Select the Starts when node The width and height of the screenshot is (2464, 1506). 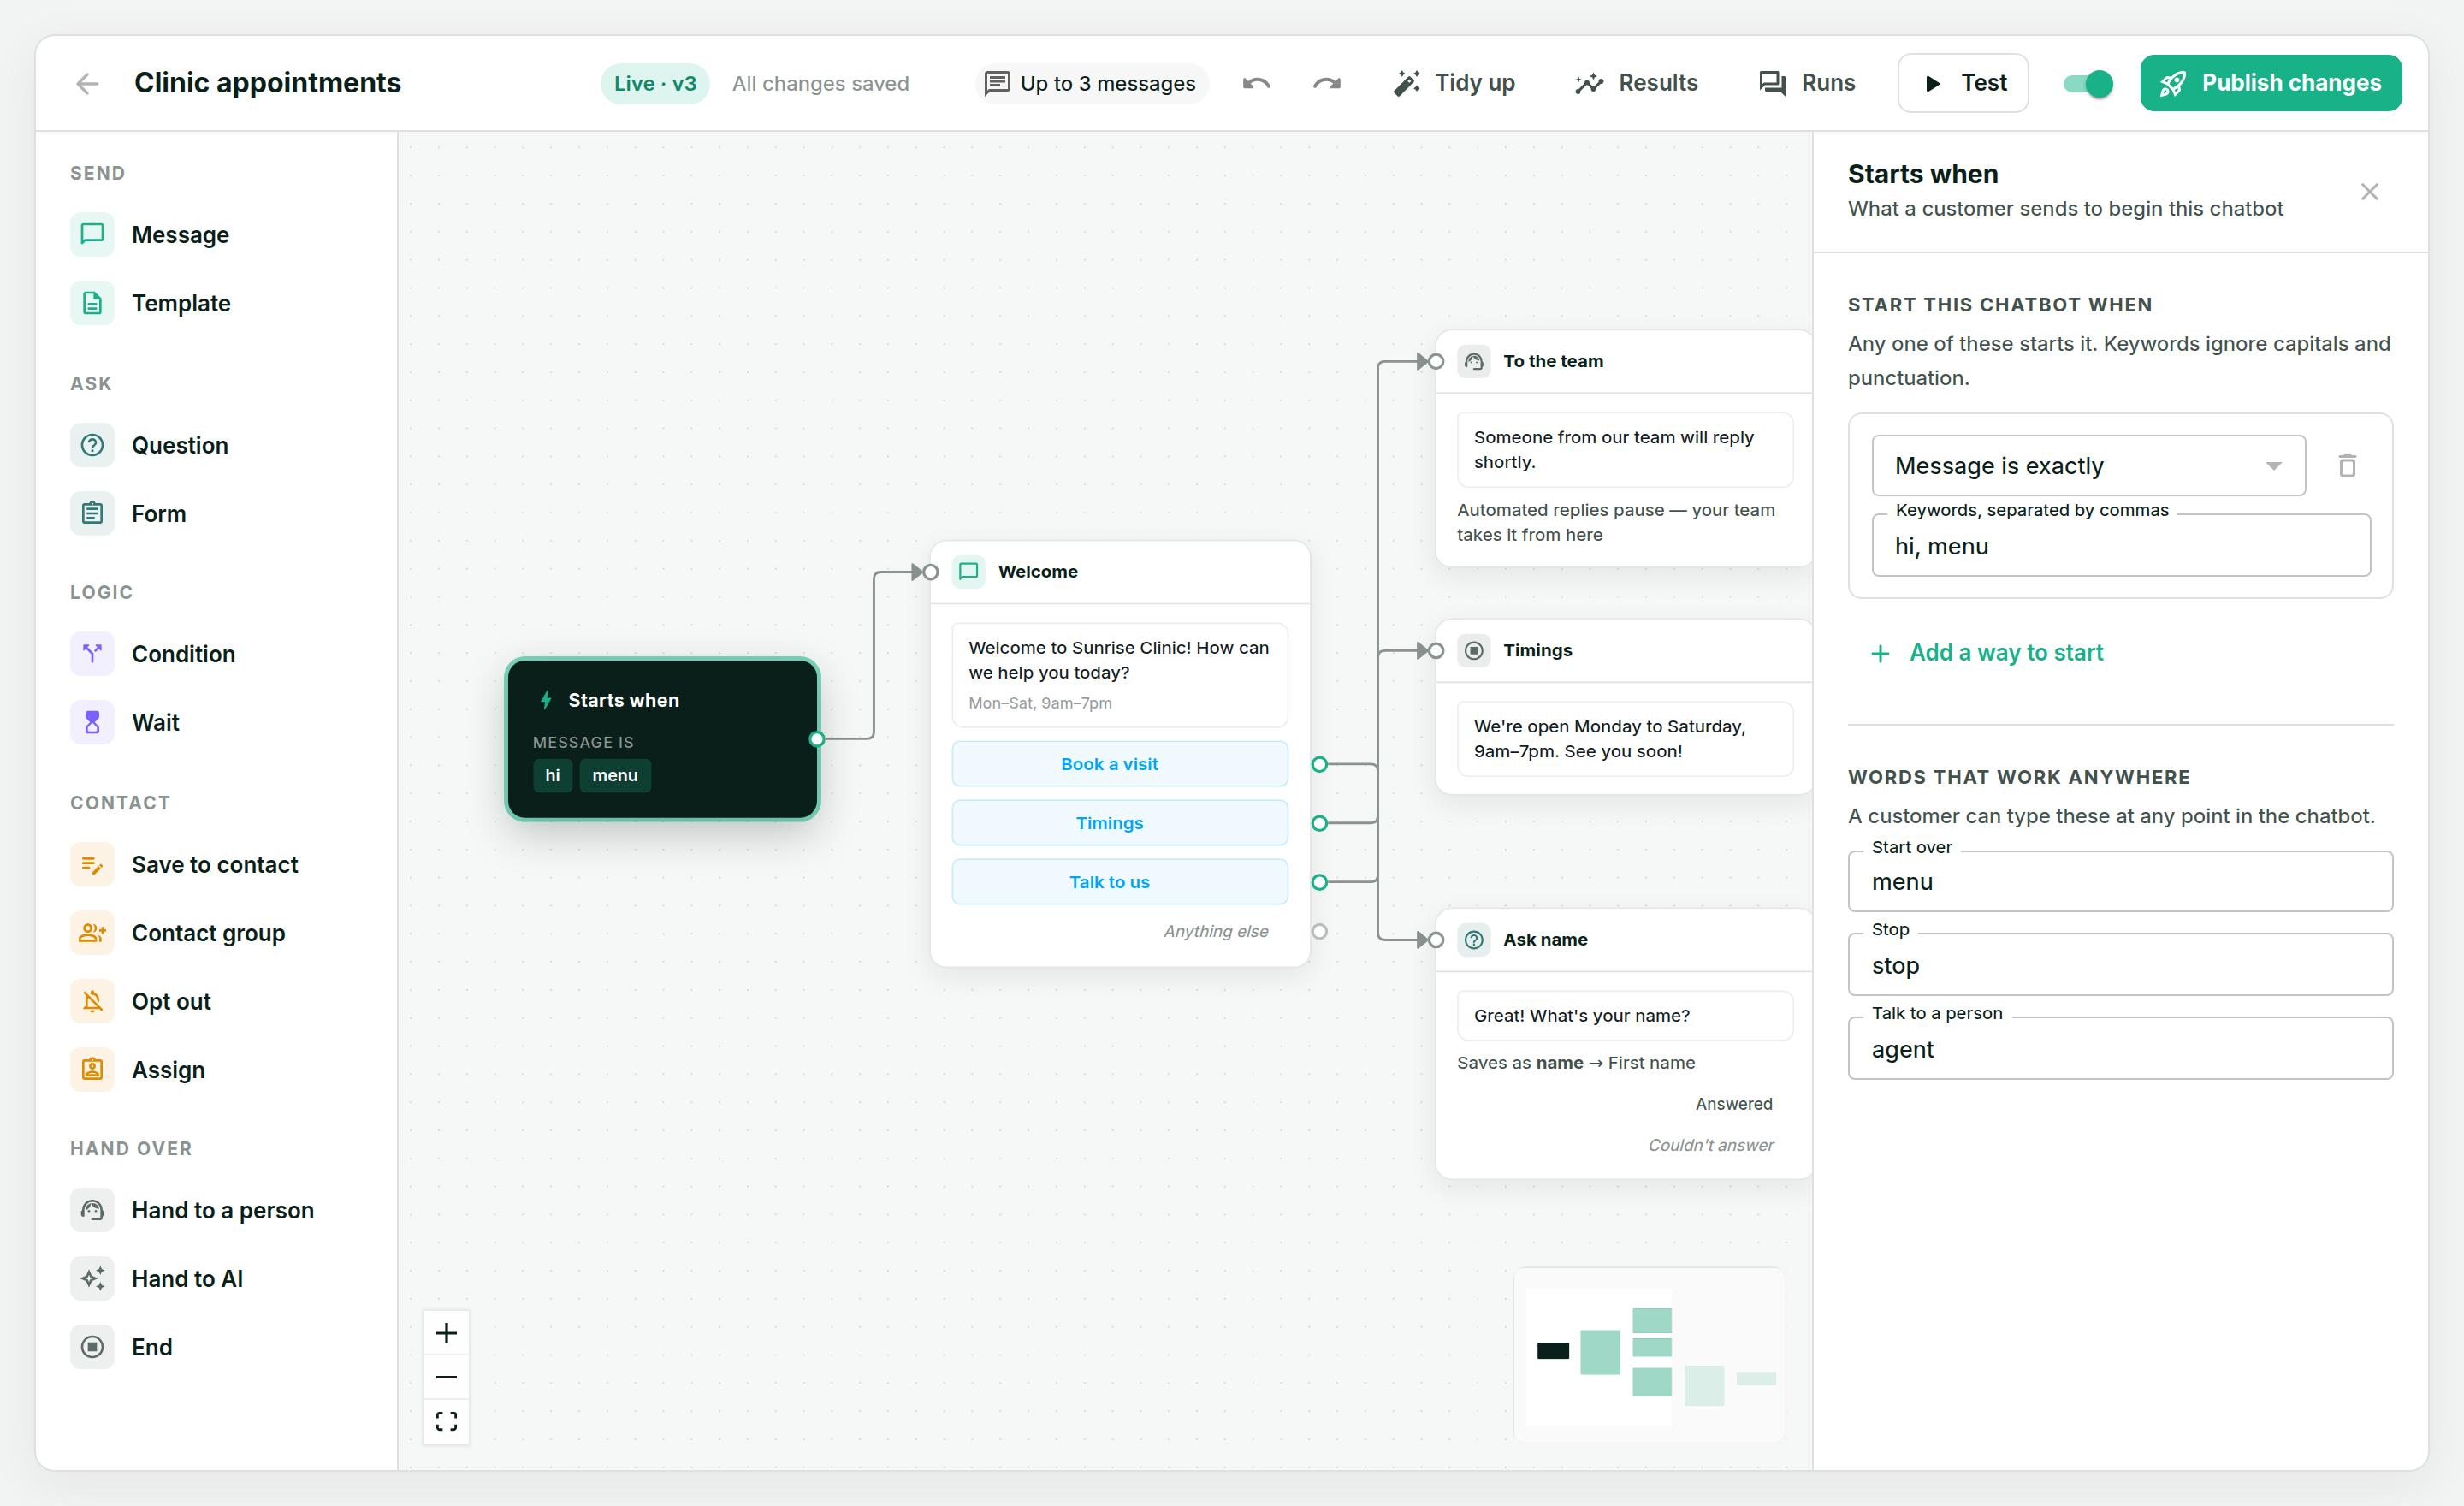(x=662, y=739)
